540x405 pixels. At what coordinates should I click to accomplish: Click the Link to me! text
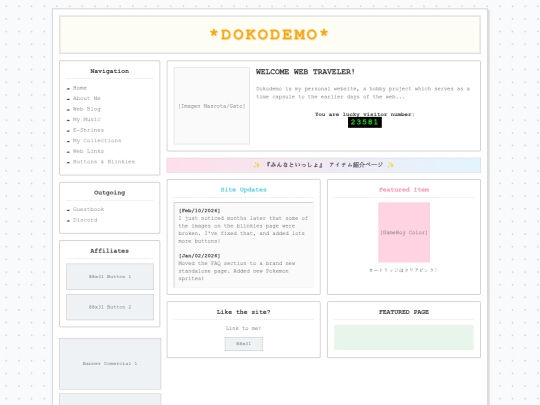click(243, 328)
